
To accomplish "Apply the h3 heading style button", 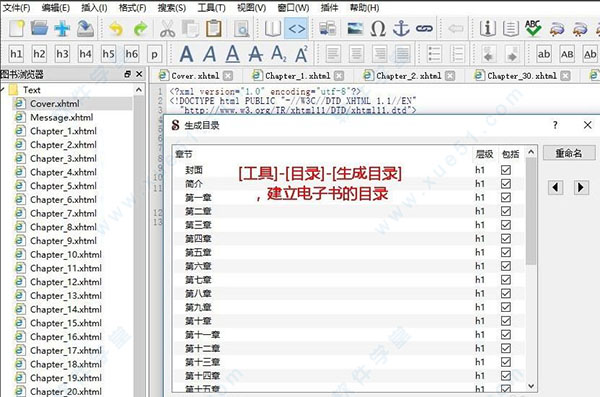I will (x=62, y=54).
